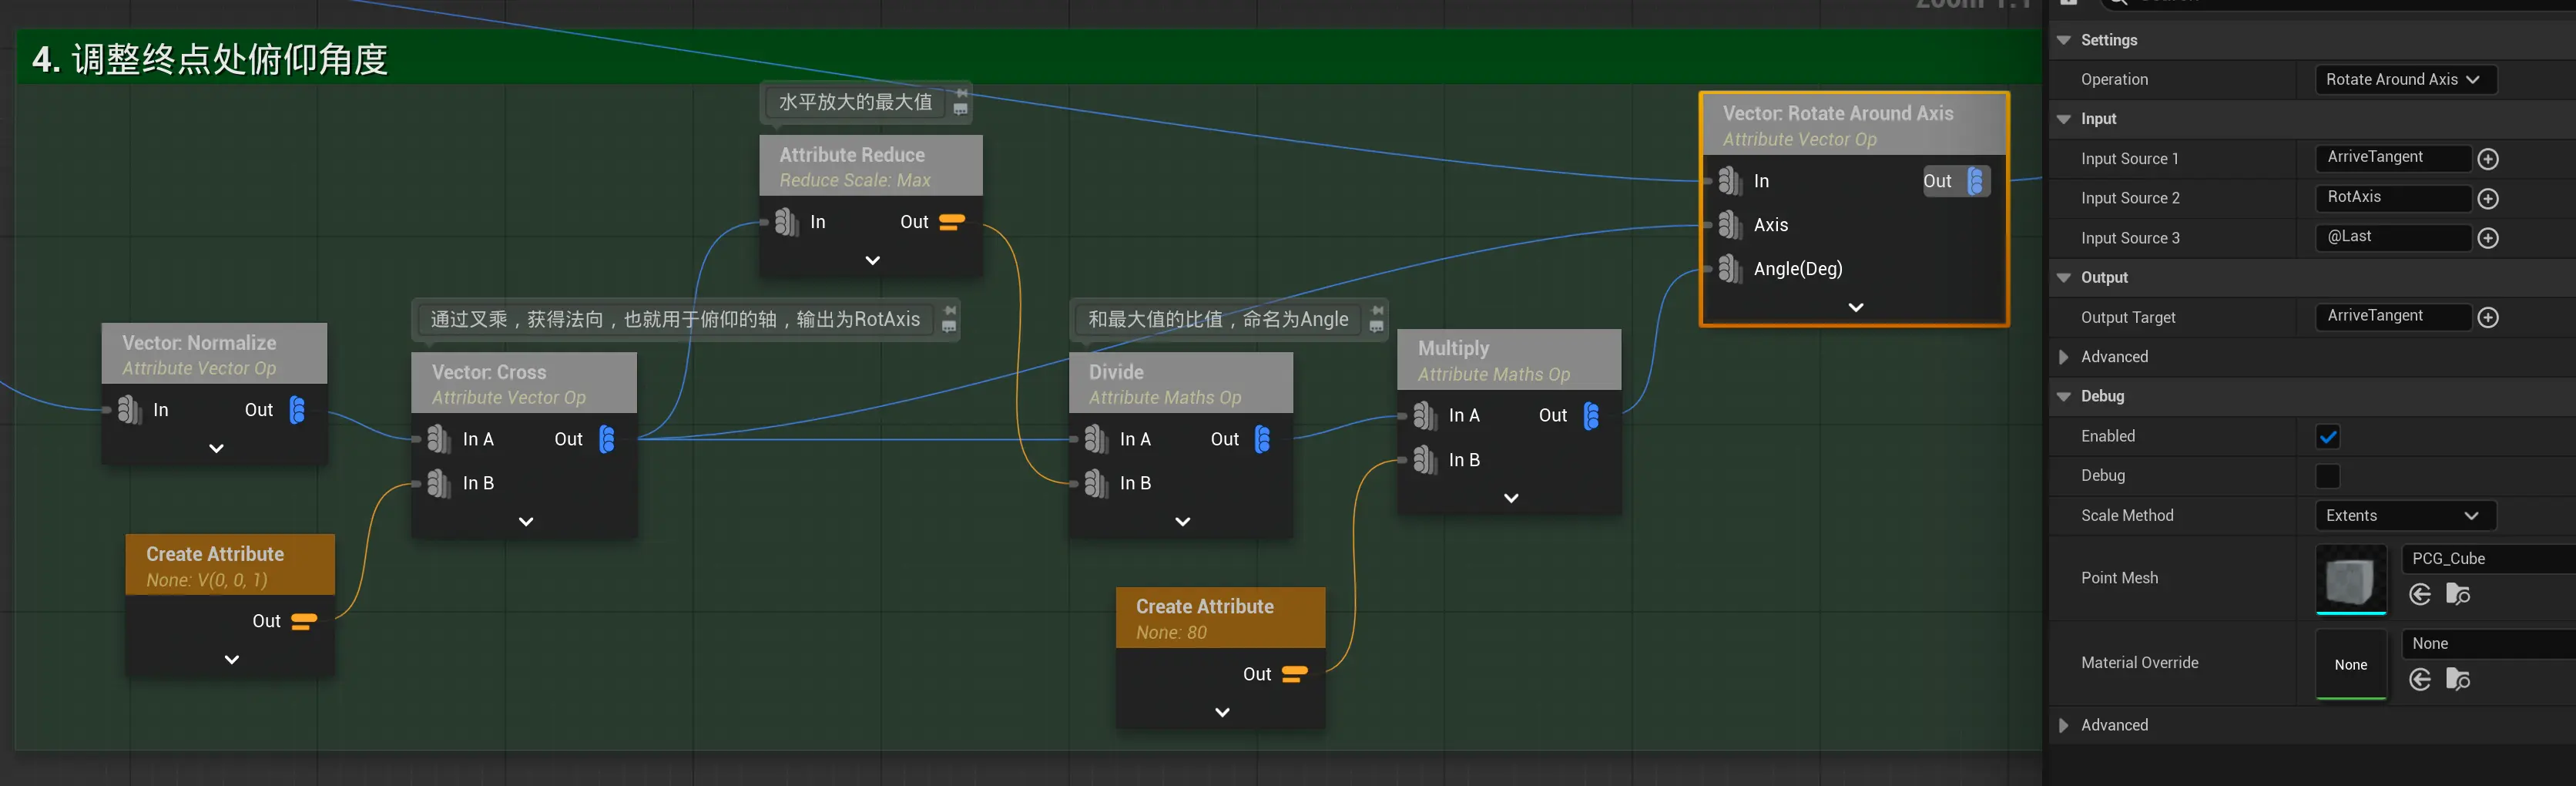This screenshot has width=2576, height=786.
Task: Expand the first Advanced section under Output
Action: (2063, 357)
